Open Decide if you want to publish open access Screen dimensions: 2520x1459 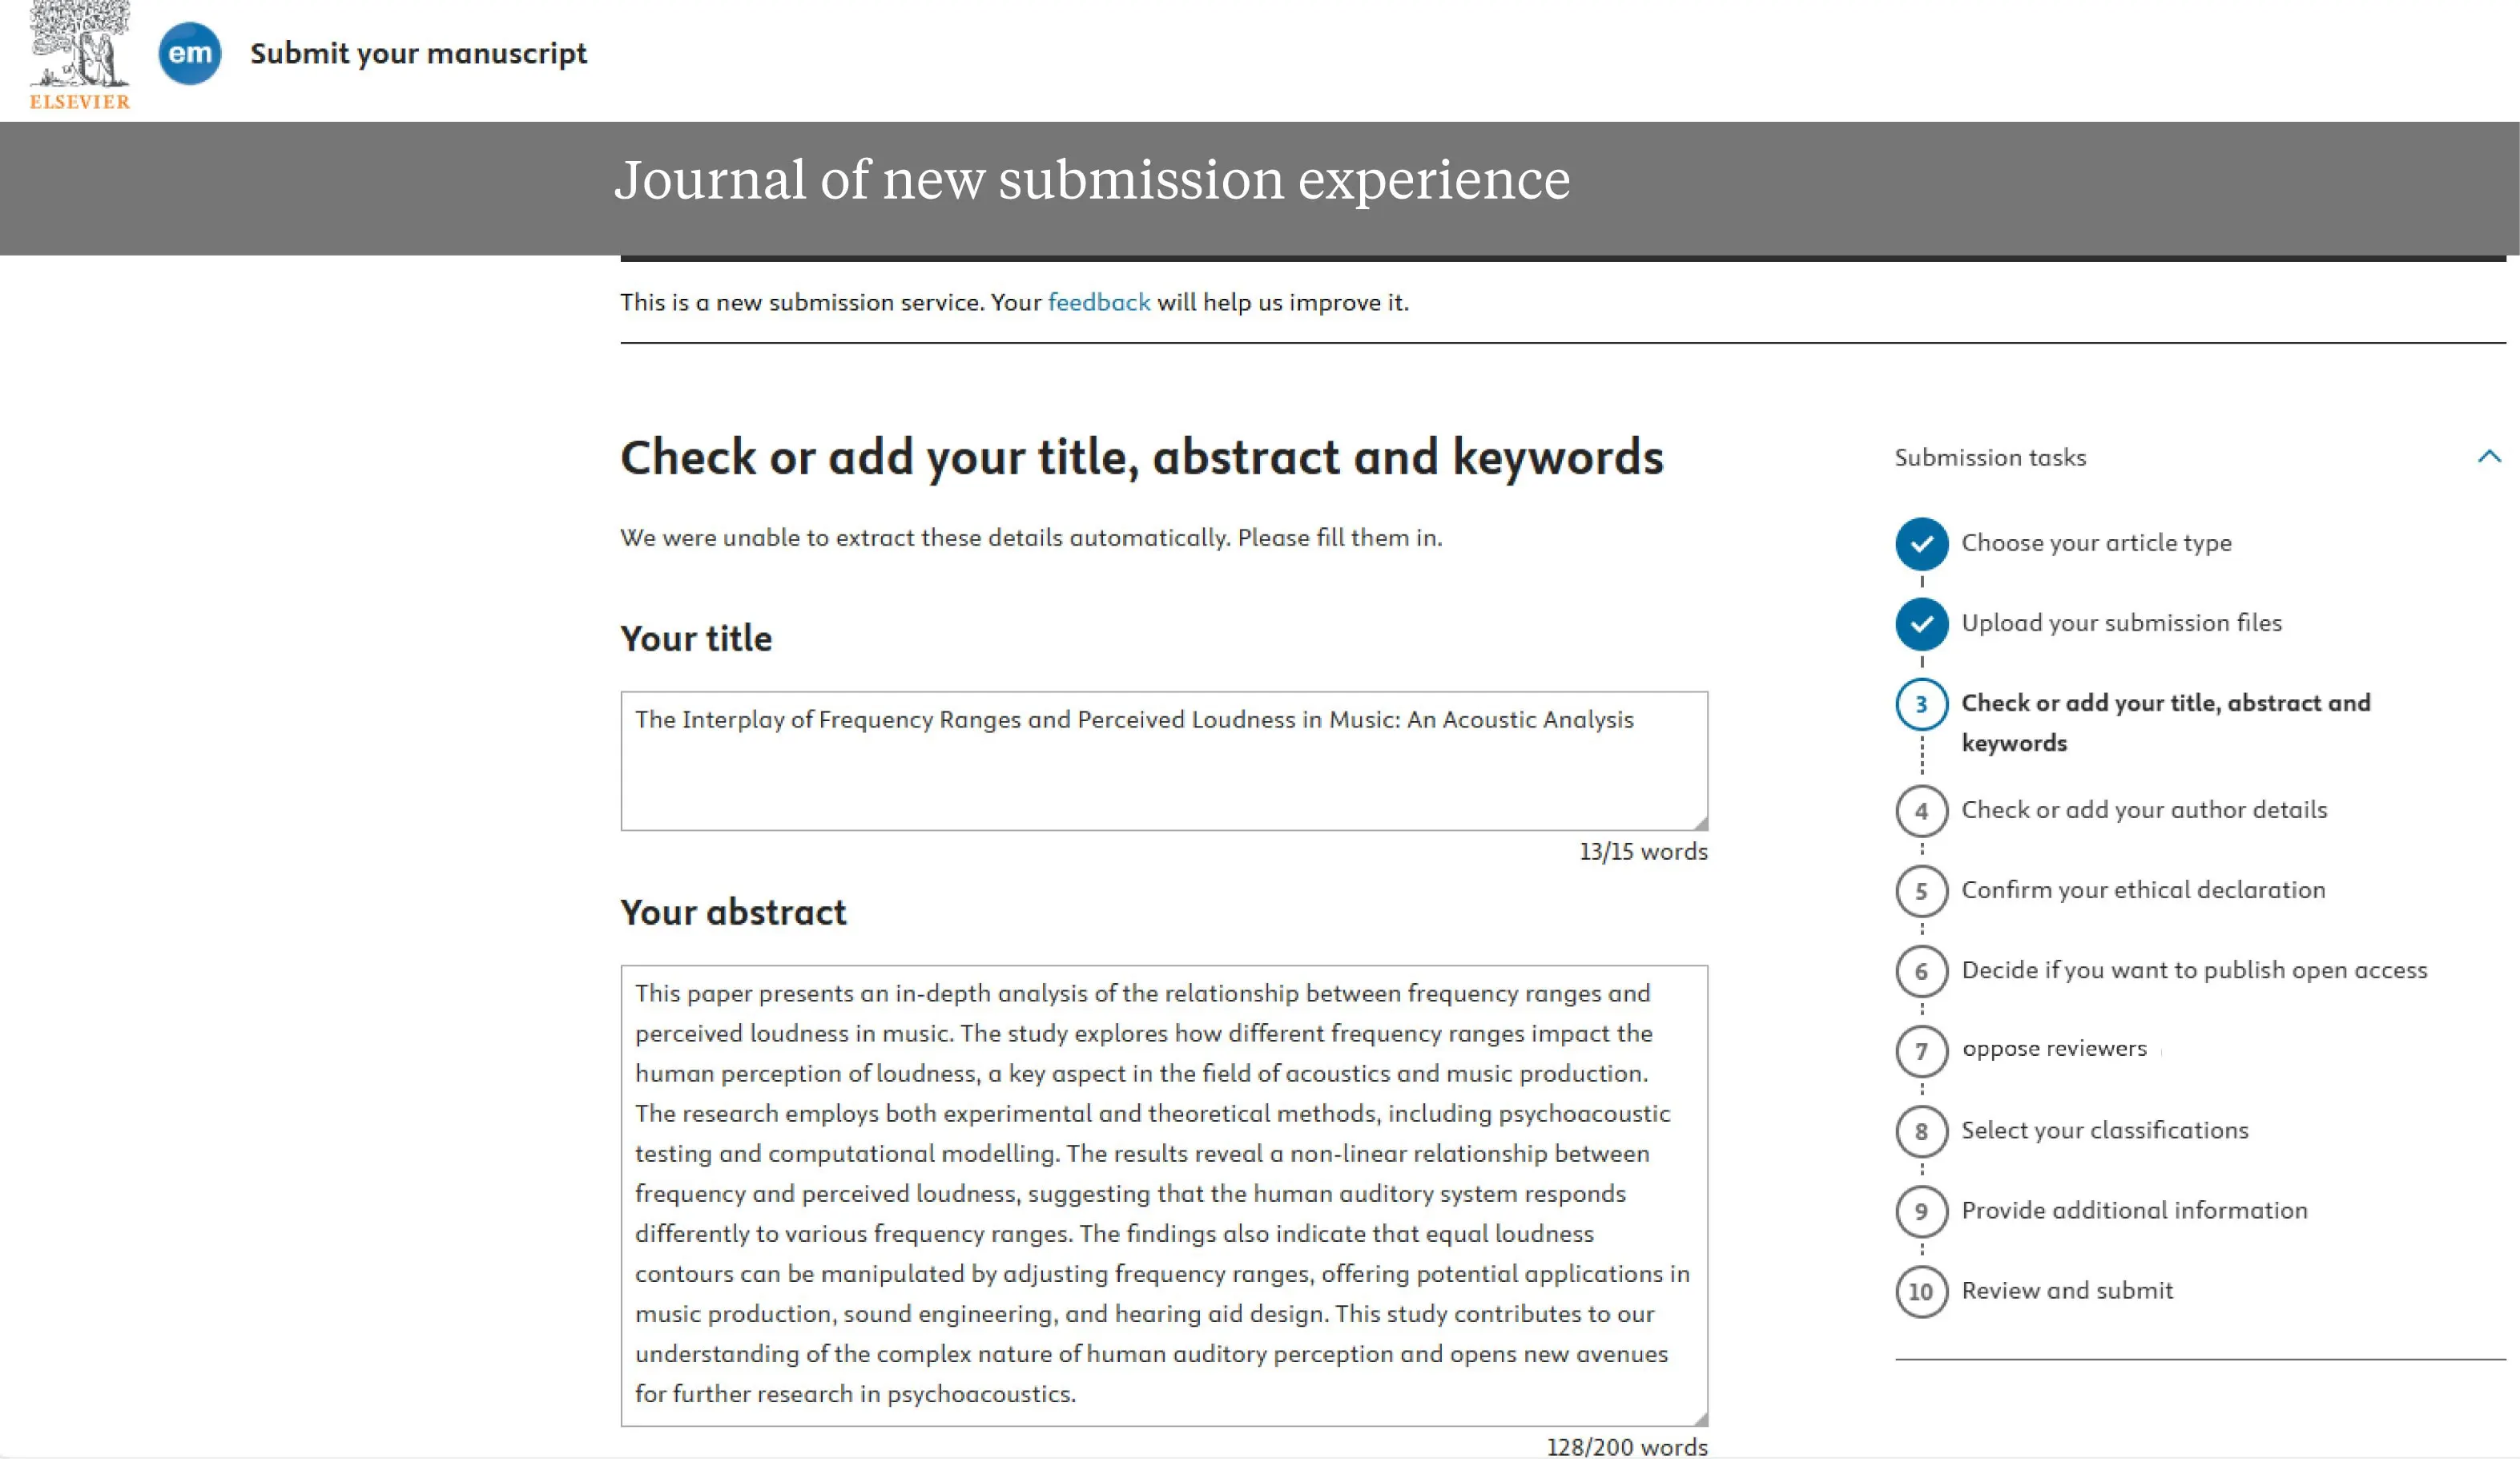tap(2193, 970)
